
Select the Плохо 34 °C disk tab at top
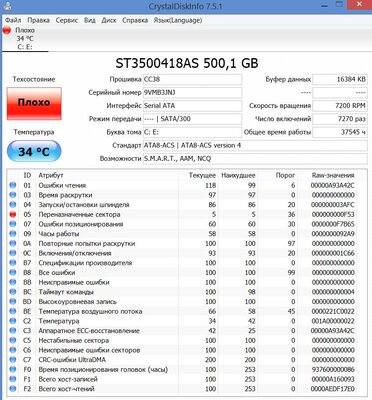[x=25, y=39]
